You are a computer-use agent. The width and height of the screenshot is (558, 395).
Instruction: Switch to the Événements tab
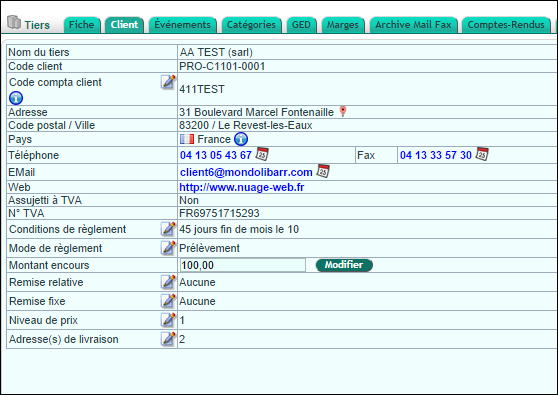pyautogui.click(x=183, y=25)
